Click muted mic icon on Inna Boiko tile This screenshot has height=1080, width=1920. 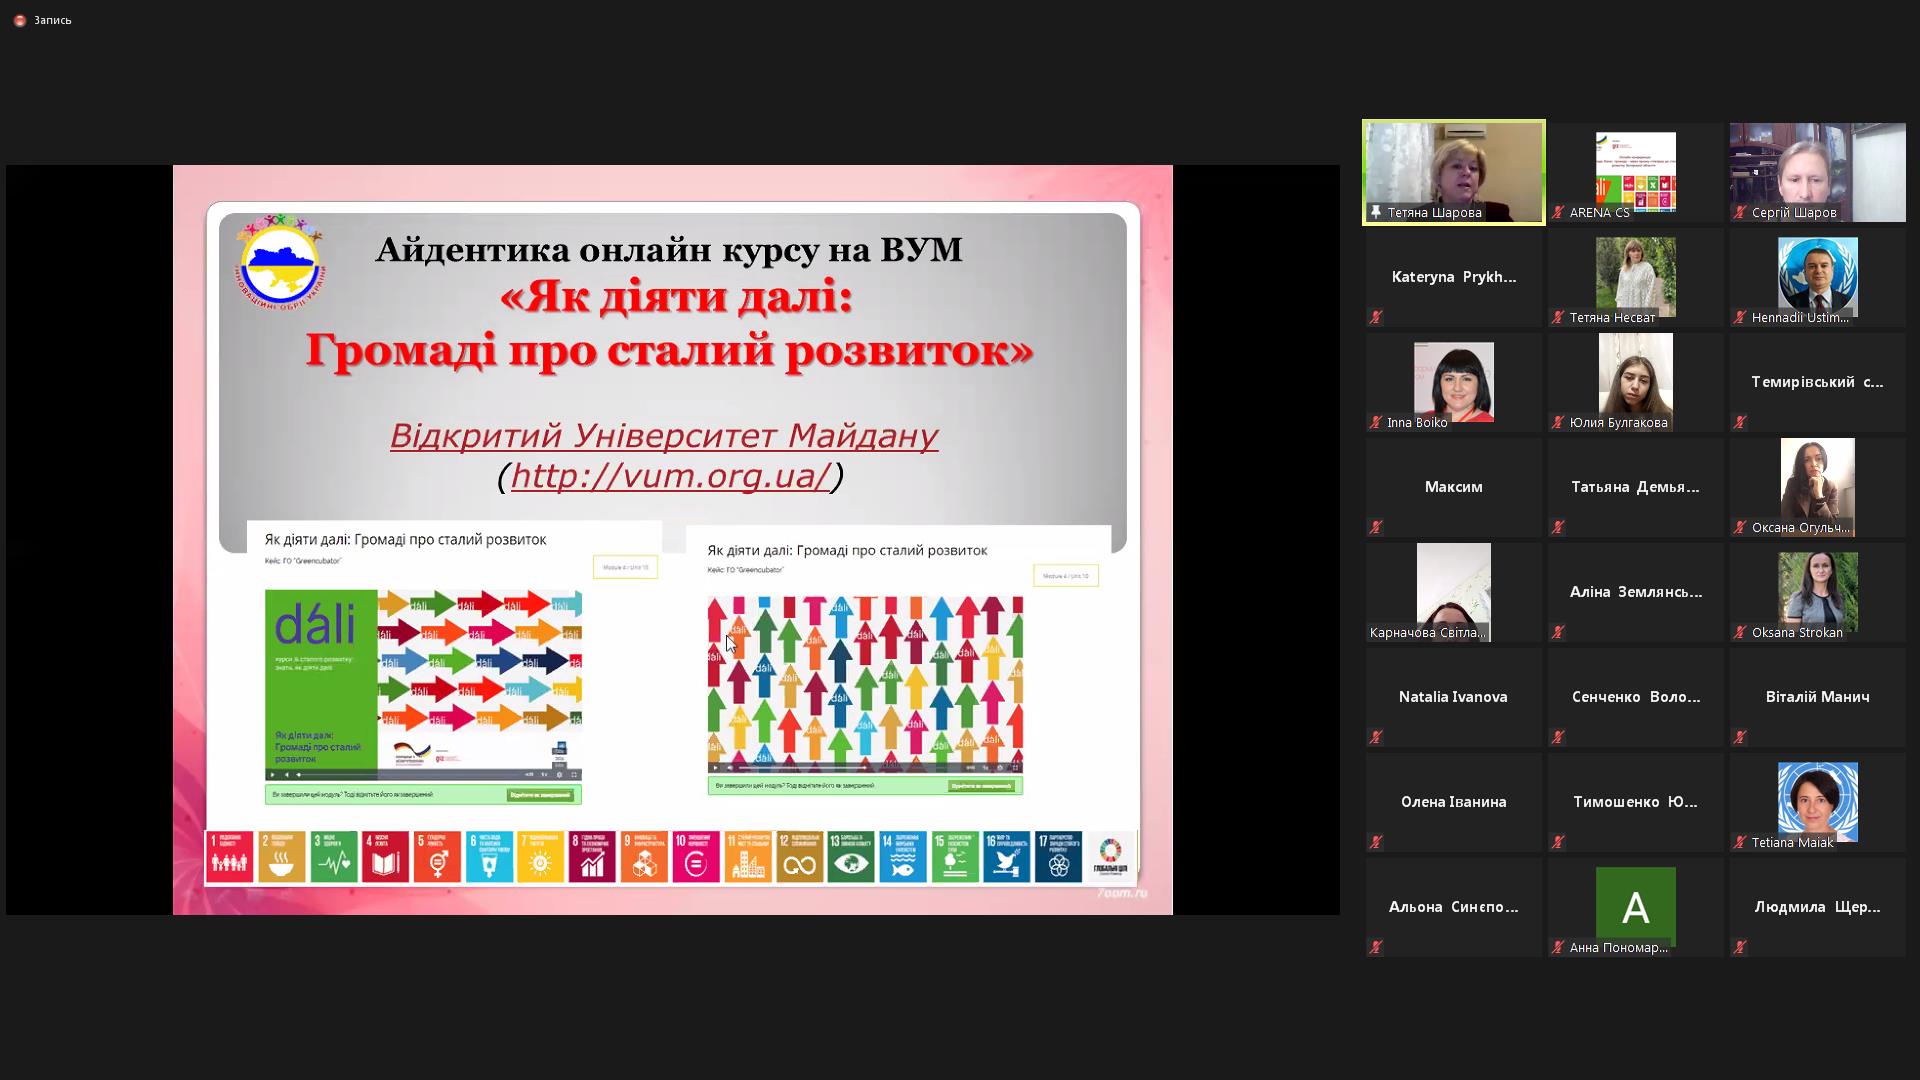tap(1376, 422)
